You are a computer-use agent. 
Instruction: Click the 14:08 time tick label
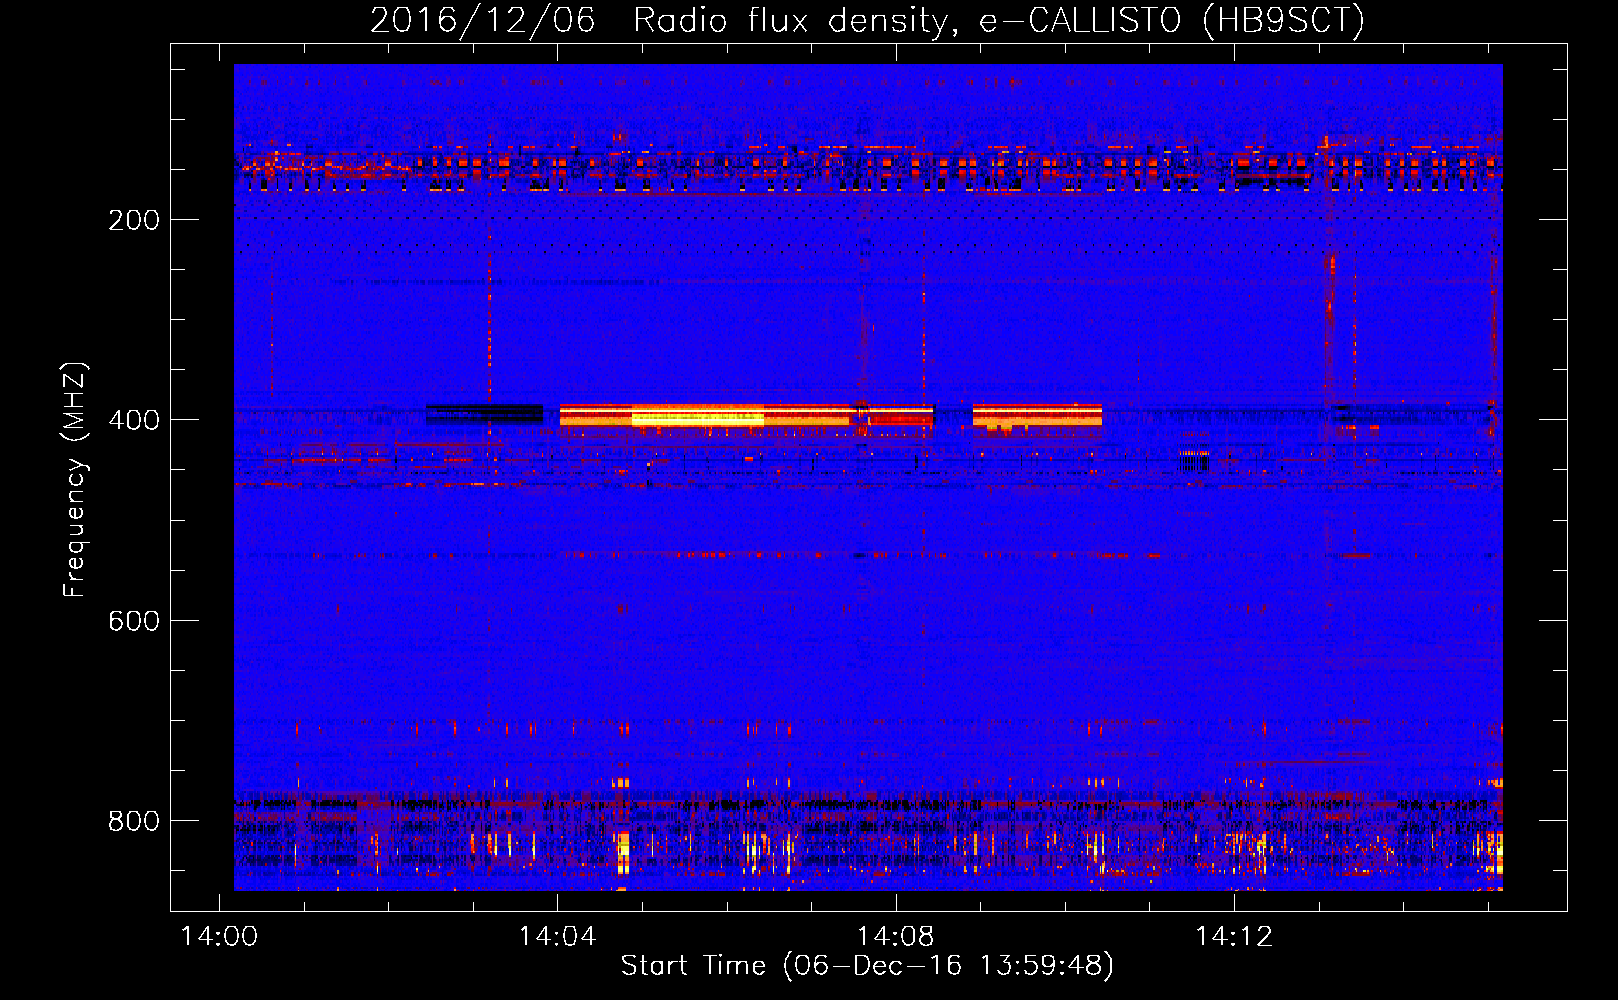[x=896, y=937]
